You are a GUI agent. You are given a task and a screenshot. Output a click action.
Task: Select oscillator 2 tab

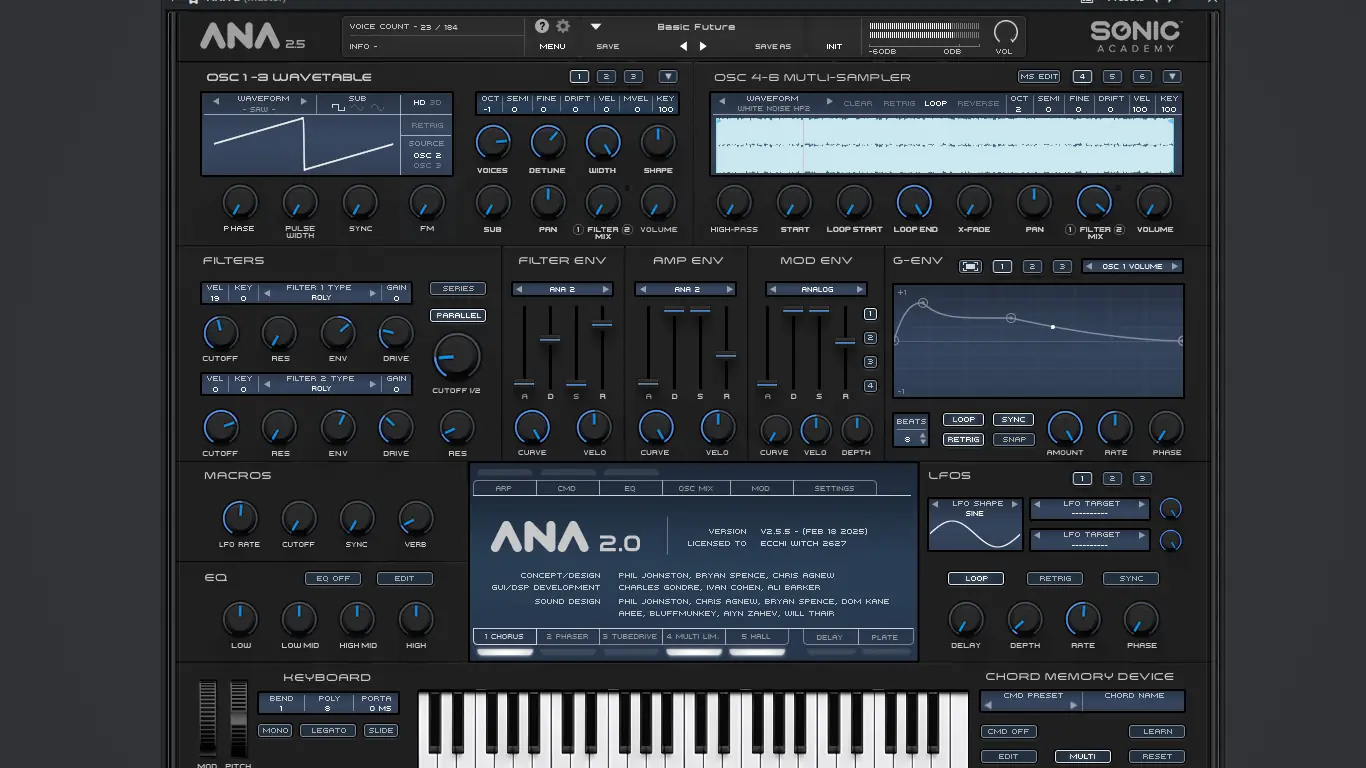point(605,76)
